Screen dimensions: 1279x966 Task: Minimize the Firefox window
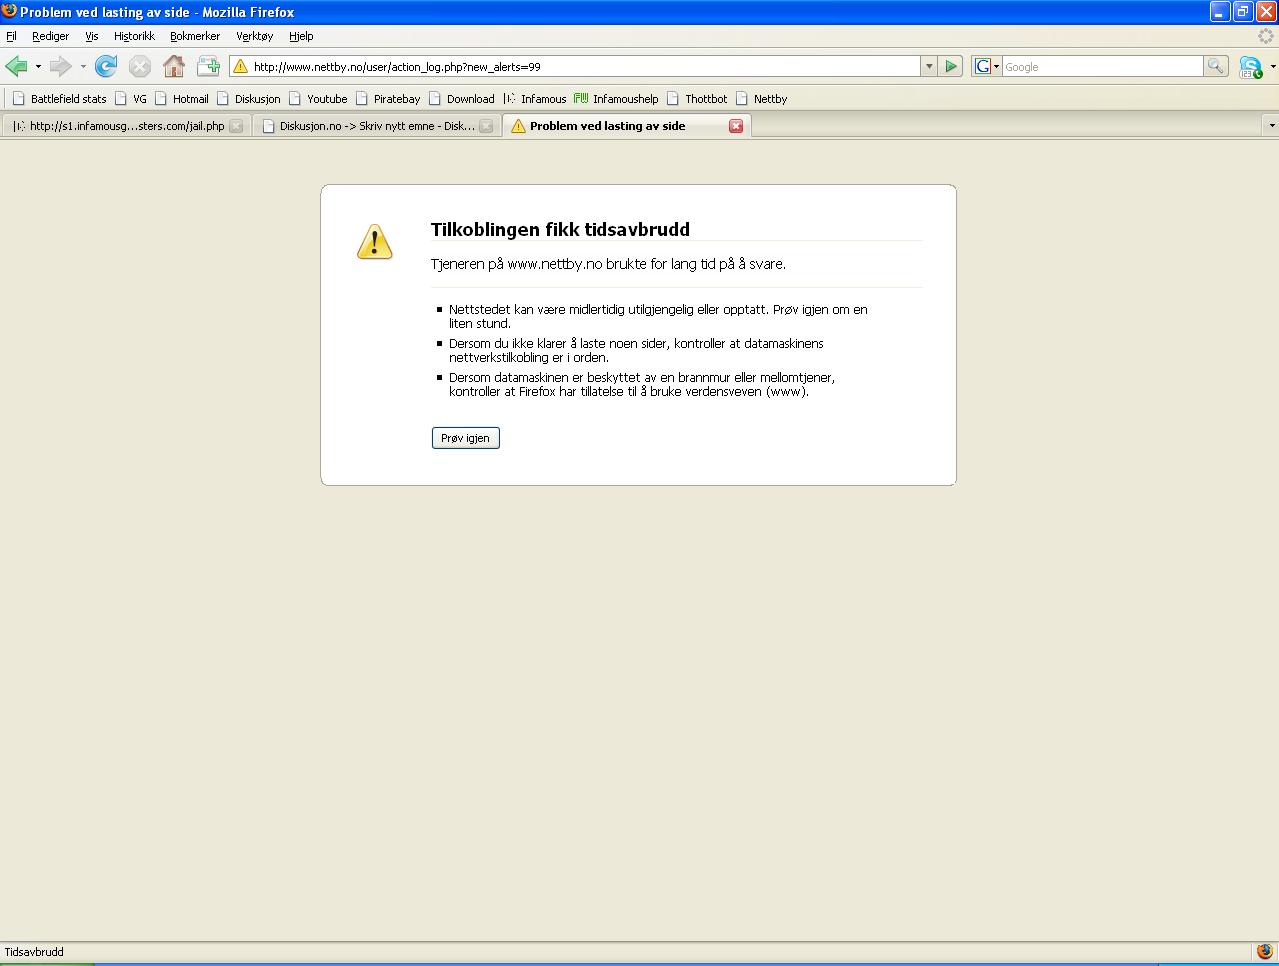1219,12
